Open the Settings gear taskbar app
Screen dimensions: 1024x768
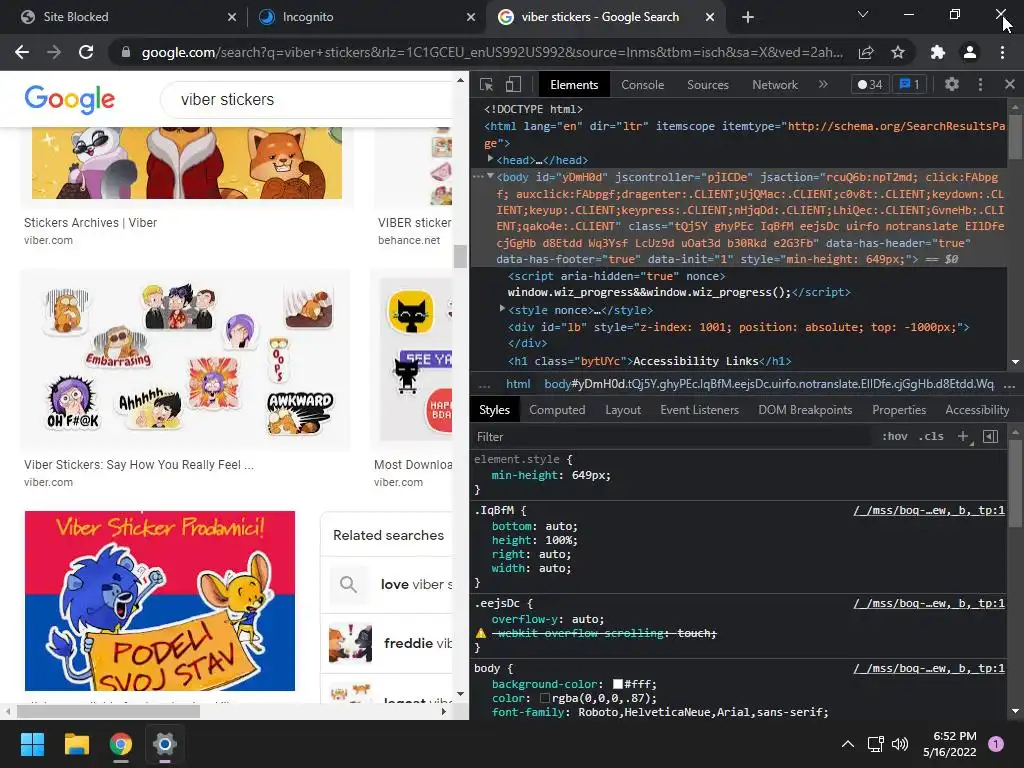tap(165, 744)
